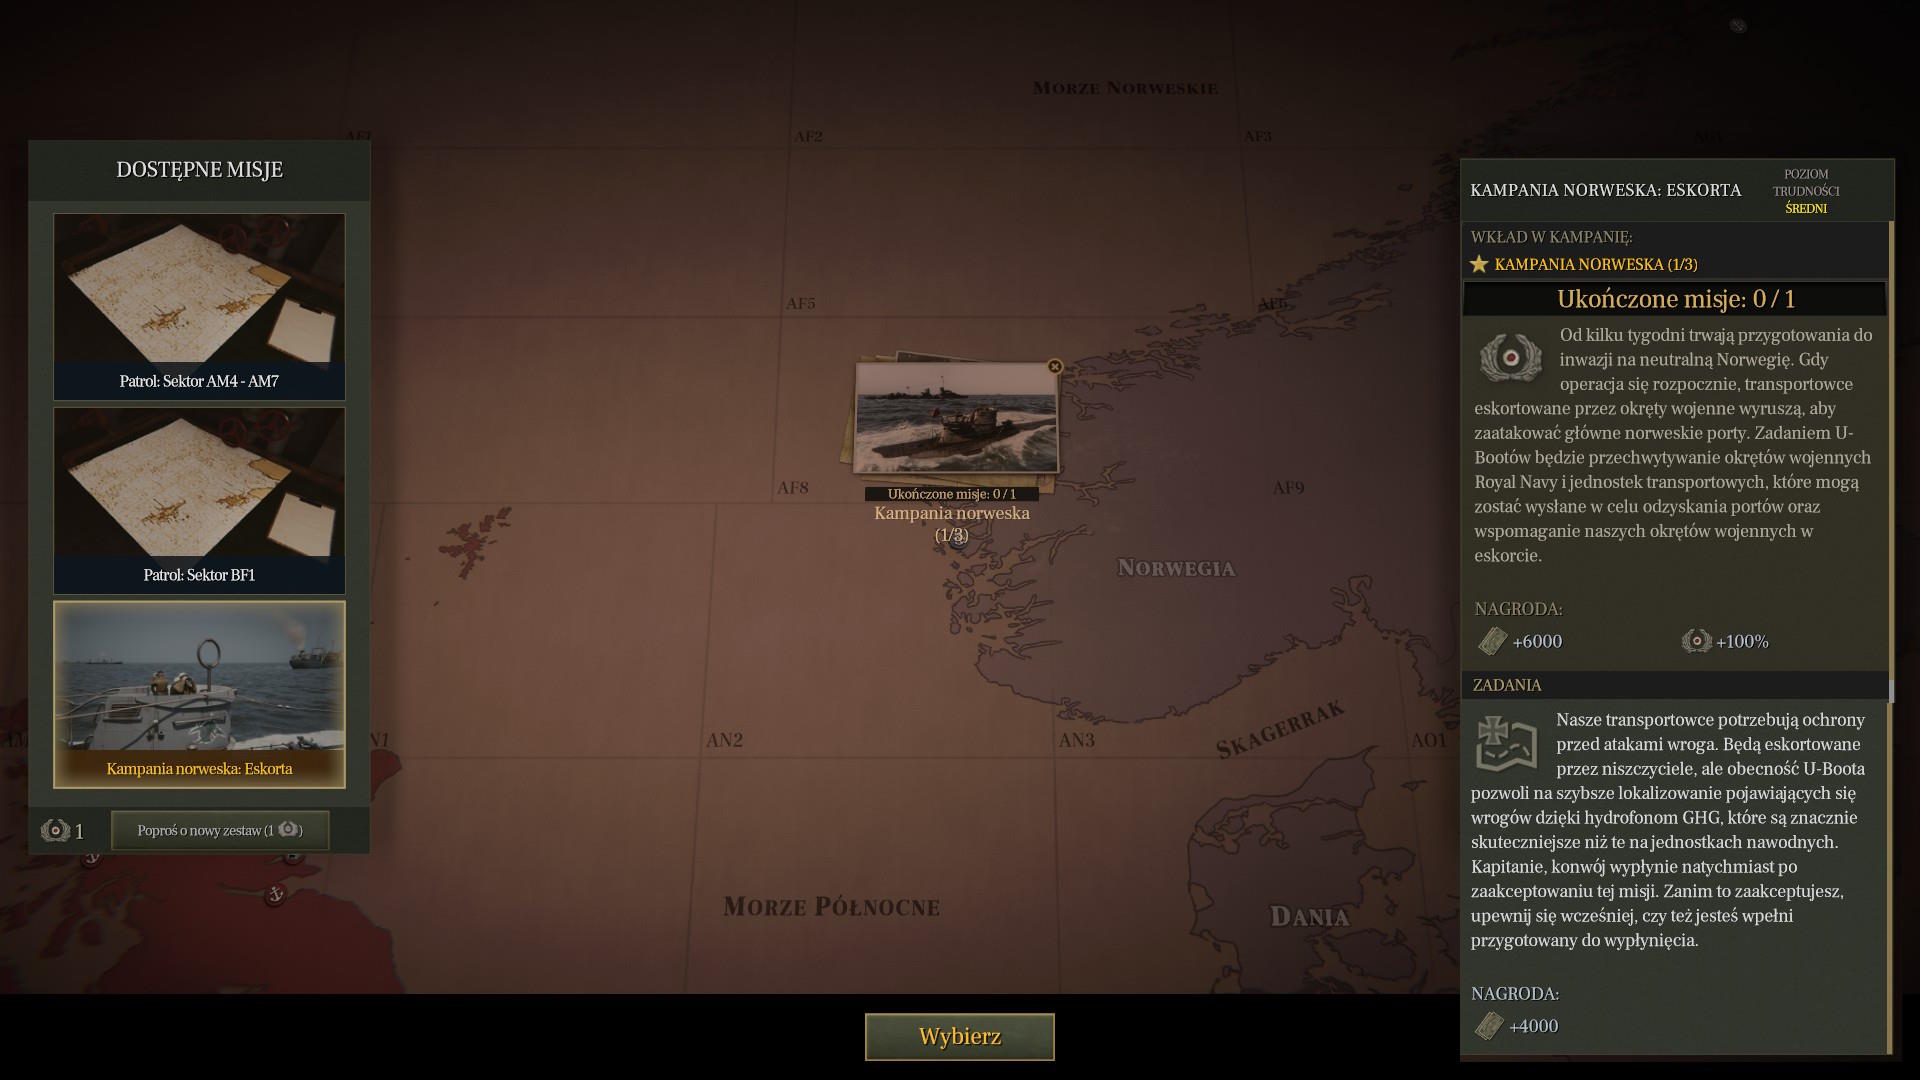
Task: Click the Ukończone misje 0 / 1 progress bar
Action: [x=1675, y=299]
